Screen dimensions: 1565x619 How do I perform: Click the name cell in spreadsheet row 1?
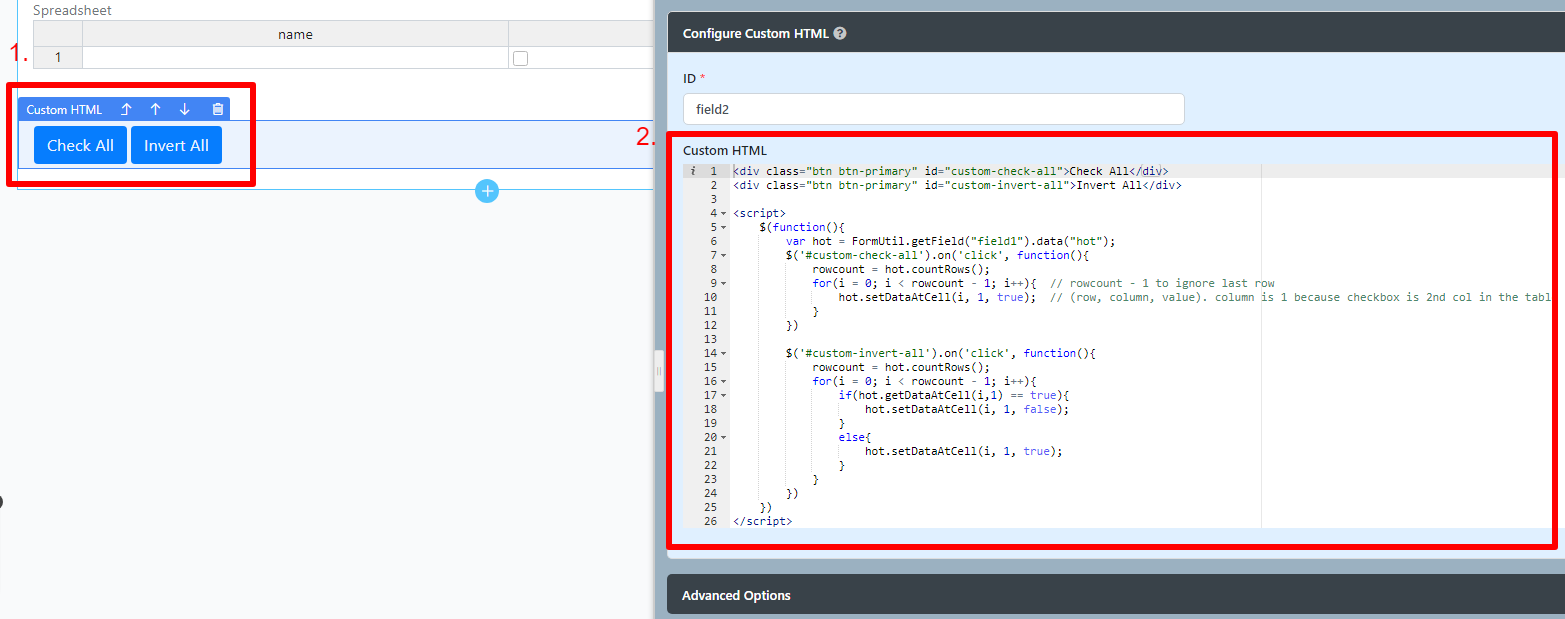295,58
